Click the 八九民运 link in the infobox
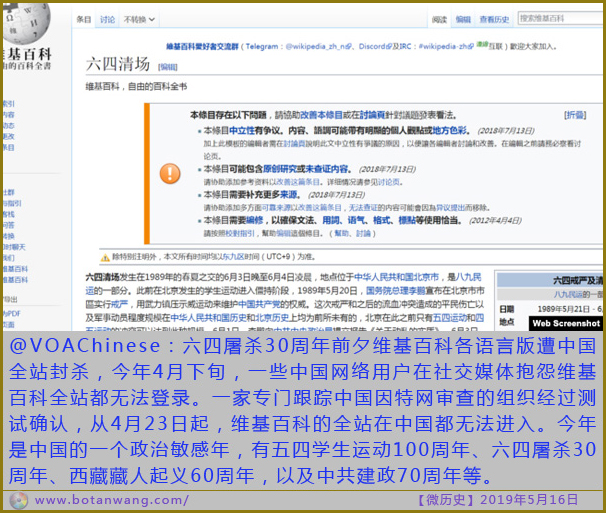Screen dimensions: 606x513 pyautogui.click(x=568, y=295)
